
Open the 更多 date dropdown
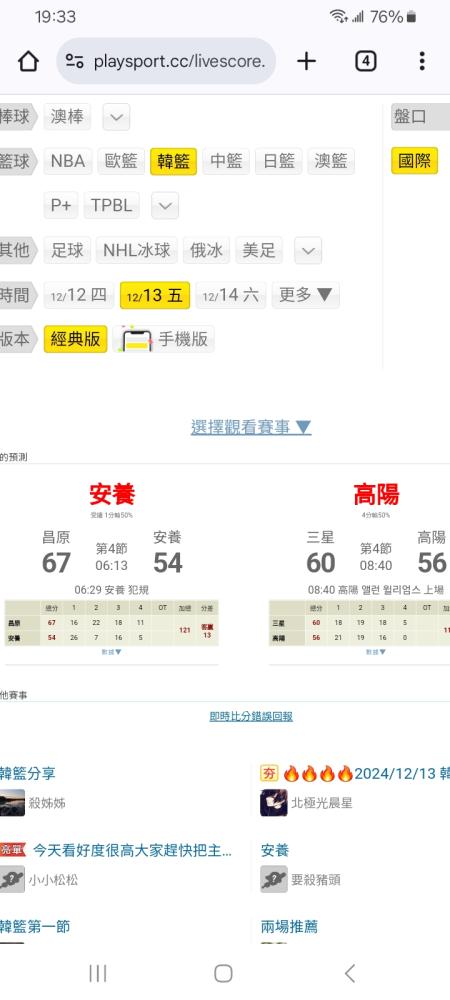305,295
